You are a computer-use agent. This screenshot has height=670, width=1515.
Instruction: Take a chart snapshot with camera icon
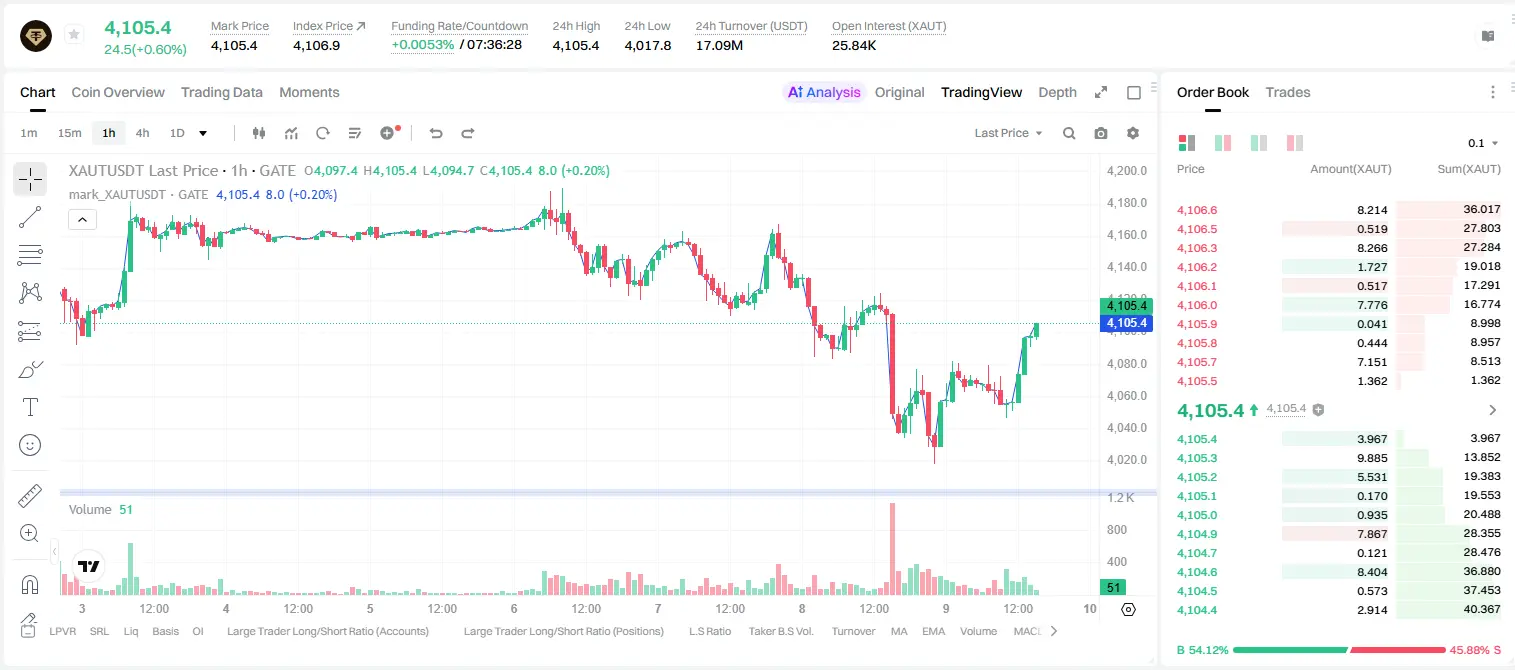[x=1101, y=133]
